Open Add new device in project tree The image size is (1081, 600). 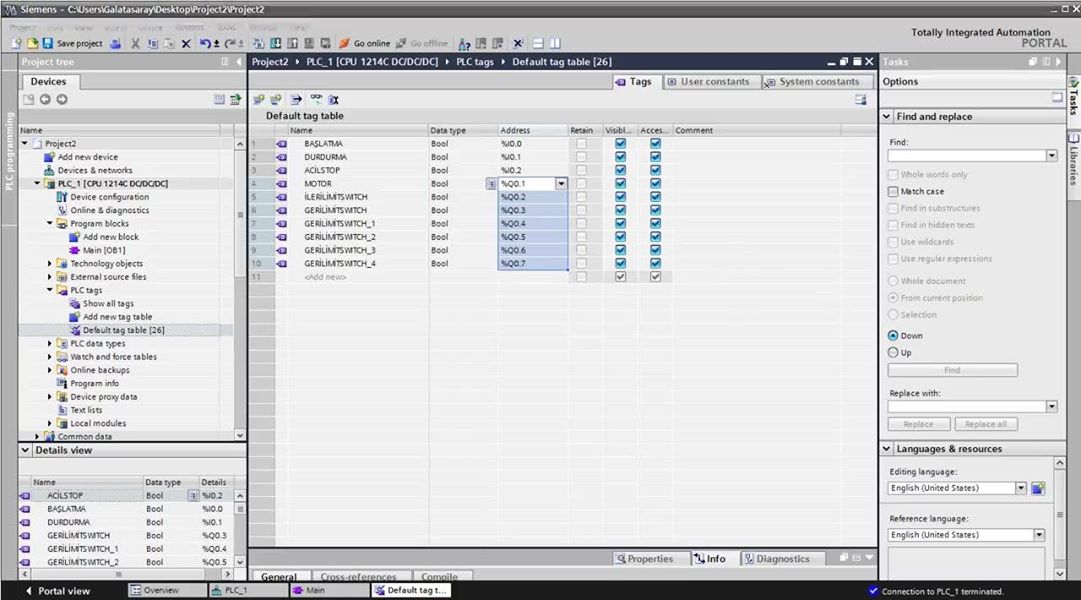88,157
